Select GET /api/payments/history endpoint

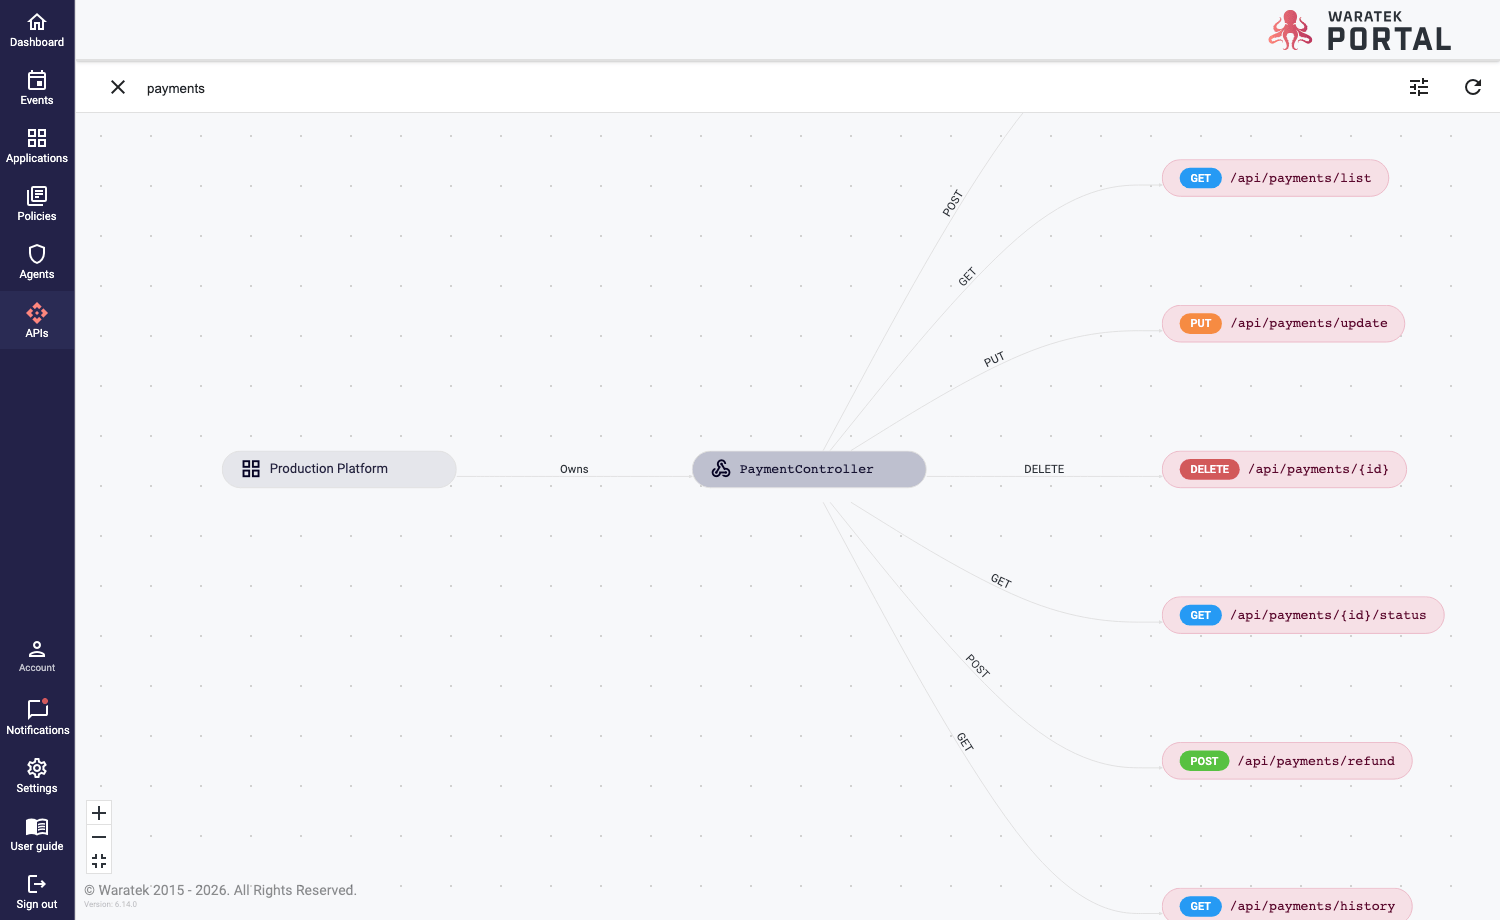pos(1287,905)
